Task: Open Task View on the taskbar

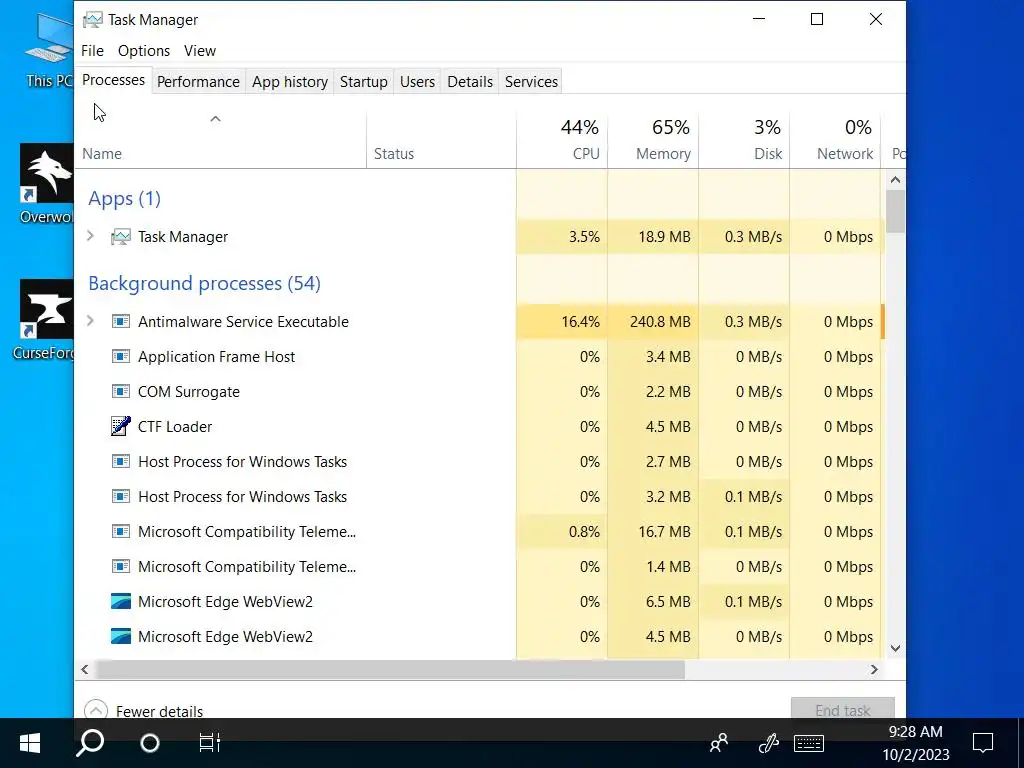Action: point(210,743)
